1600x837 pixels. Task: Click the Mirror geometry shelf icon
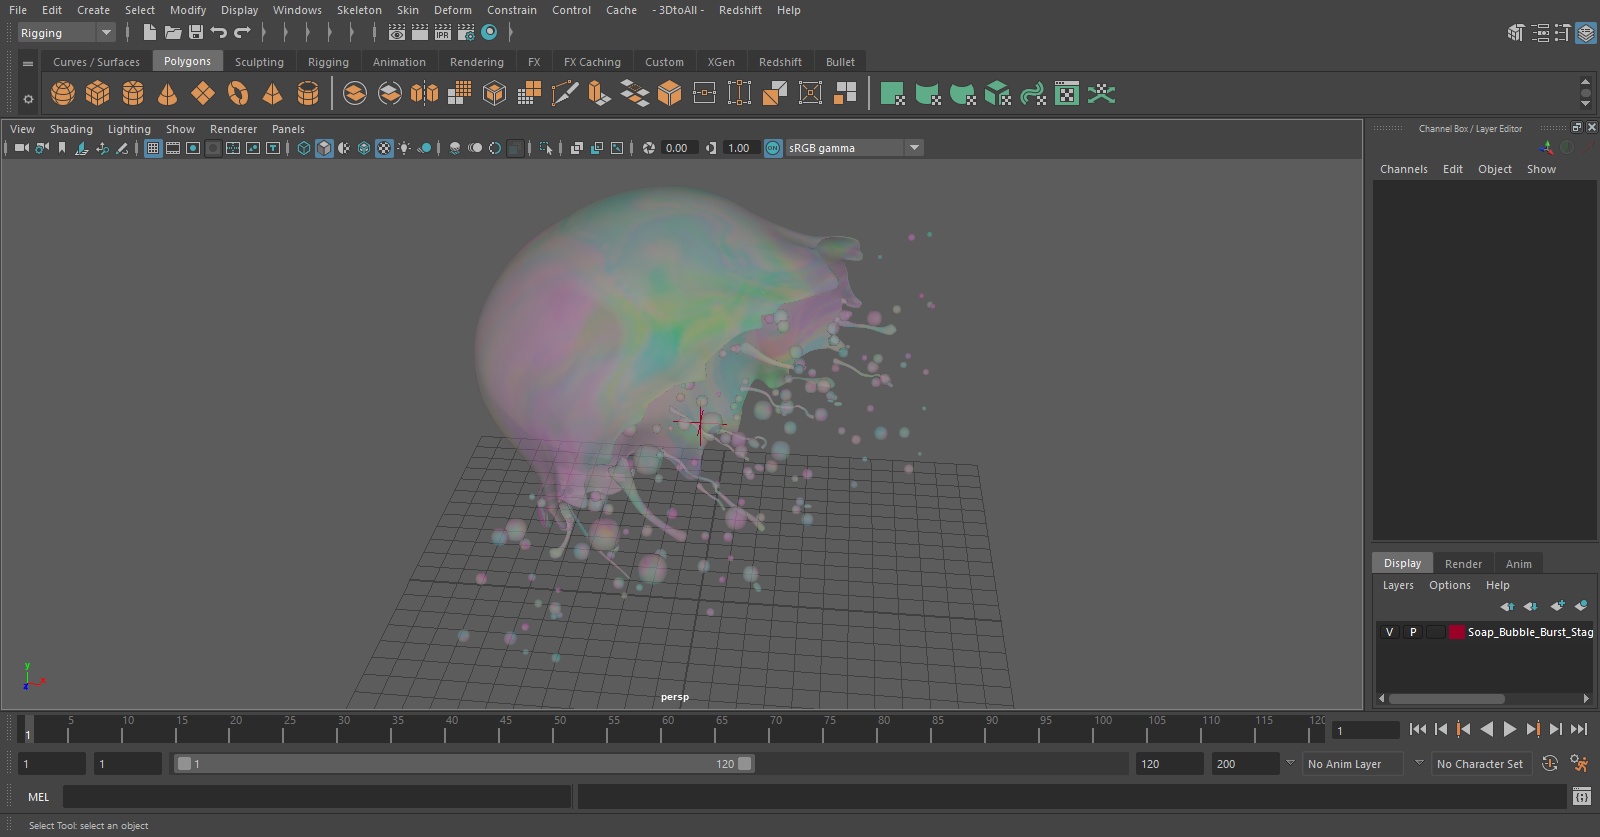tap(425, 94)
